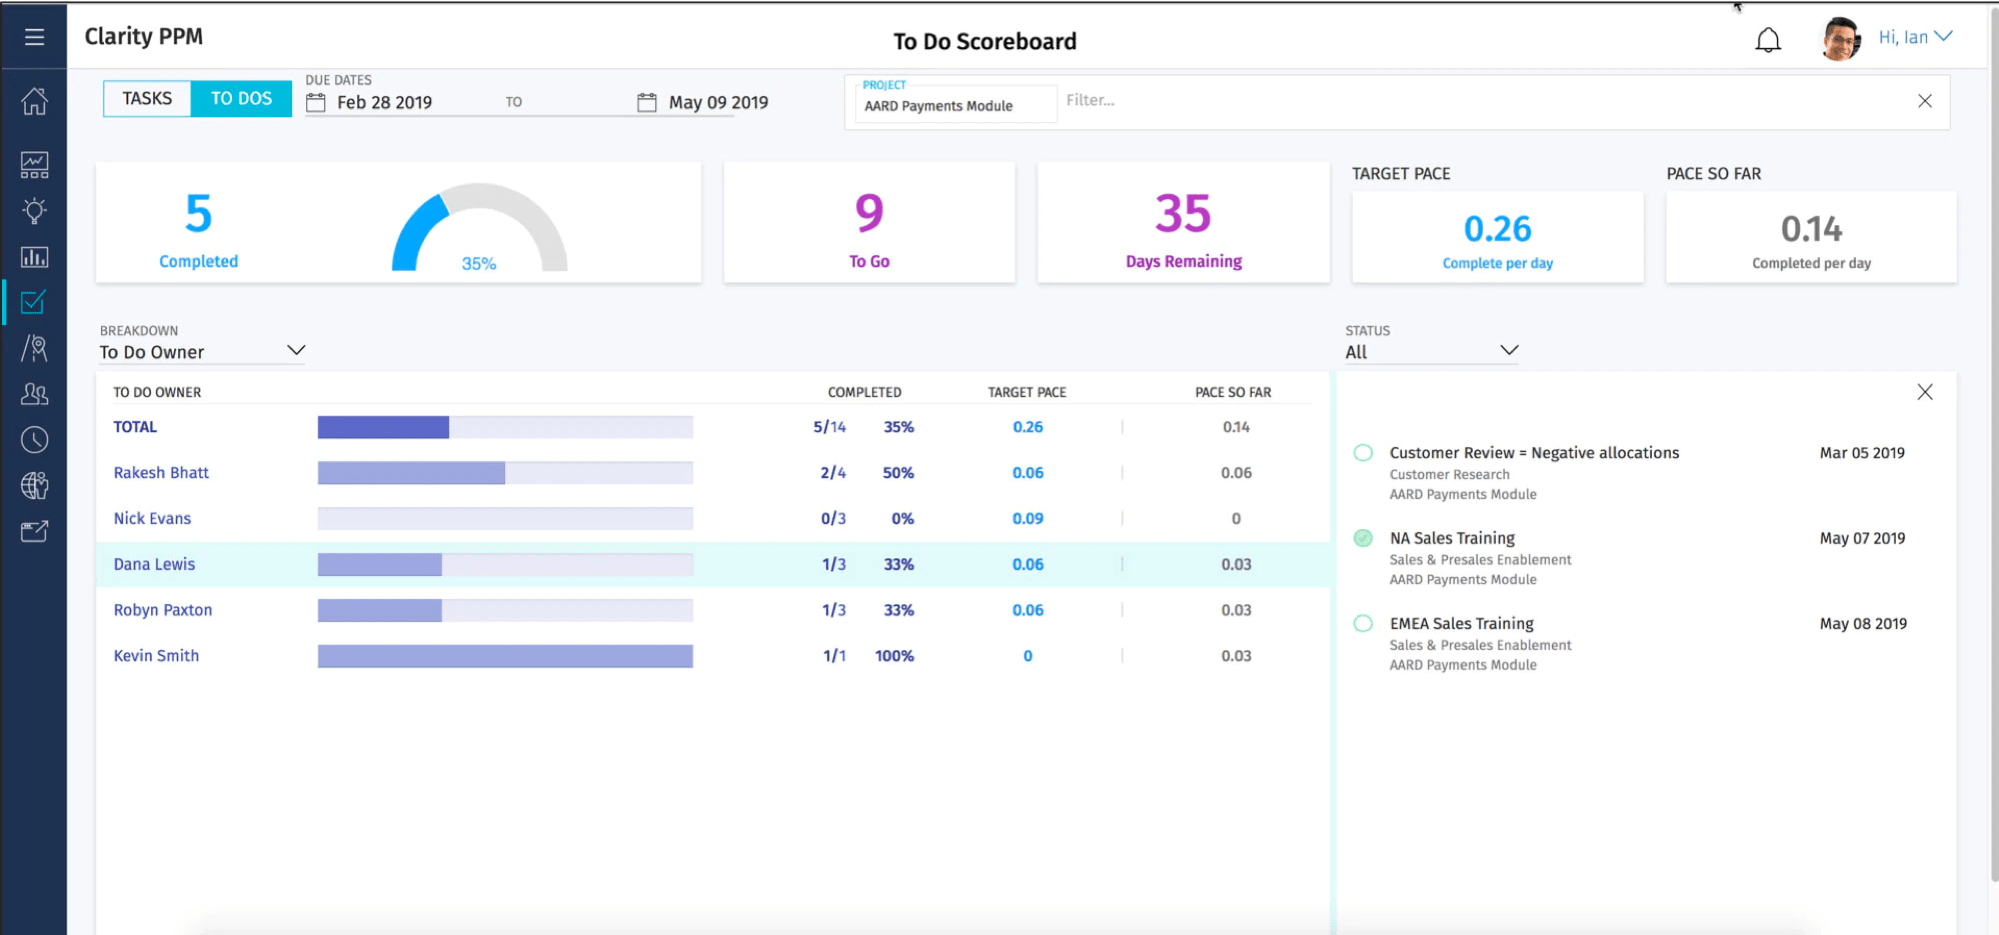1999x935 pixels.
Task: Switch to the TO DOS tab
Action: click(241, 98)
